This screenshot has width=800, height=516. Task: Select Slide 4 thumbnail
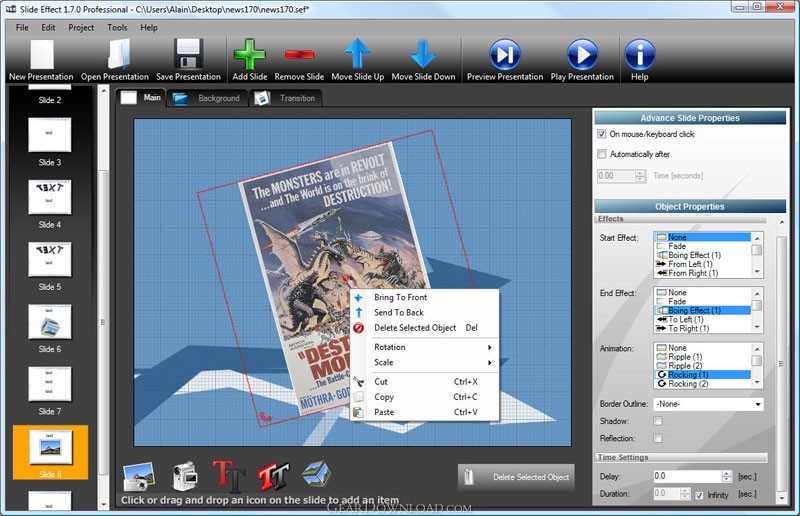49,197
